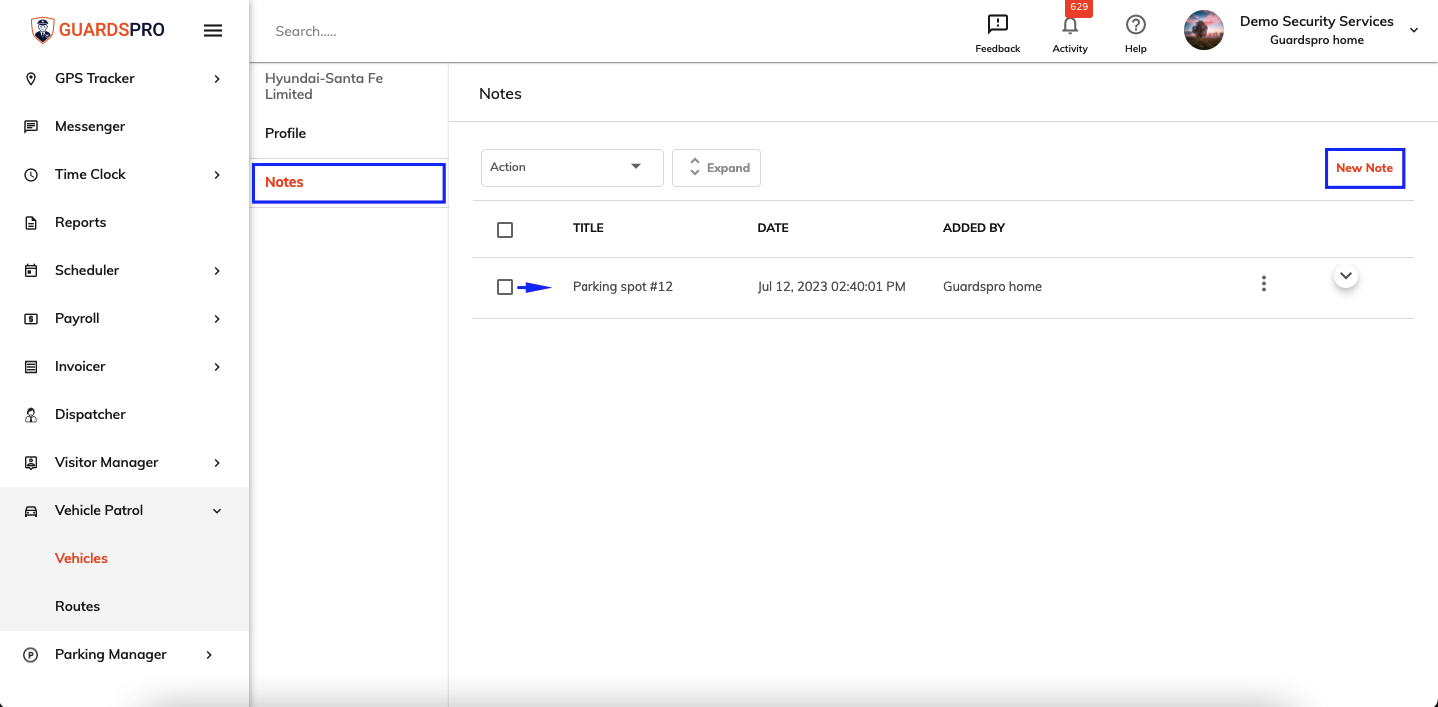The image size is (1438, 707).
Task: Click the DATE column header
Action: pos(773,228)
